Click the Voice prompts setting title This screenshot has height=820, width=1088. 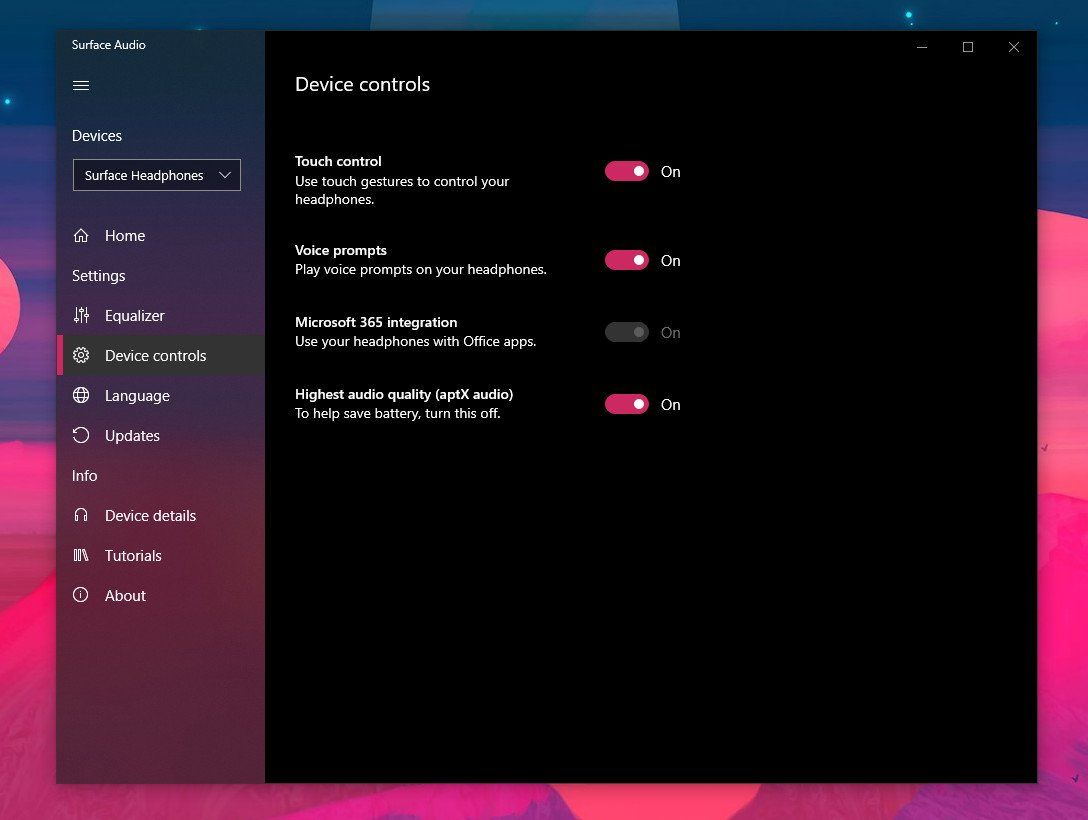[x=341, y=250]
